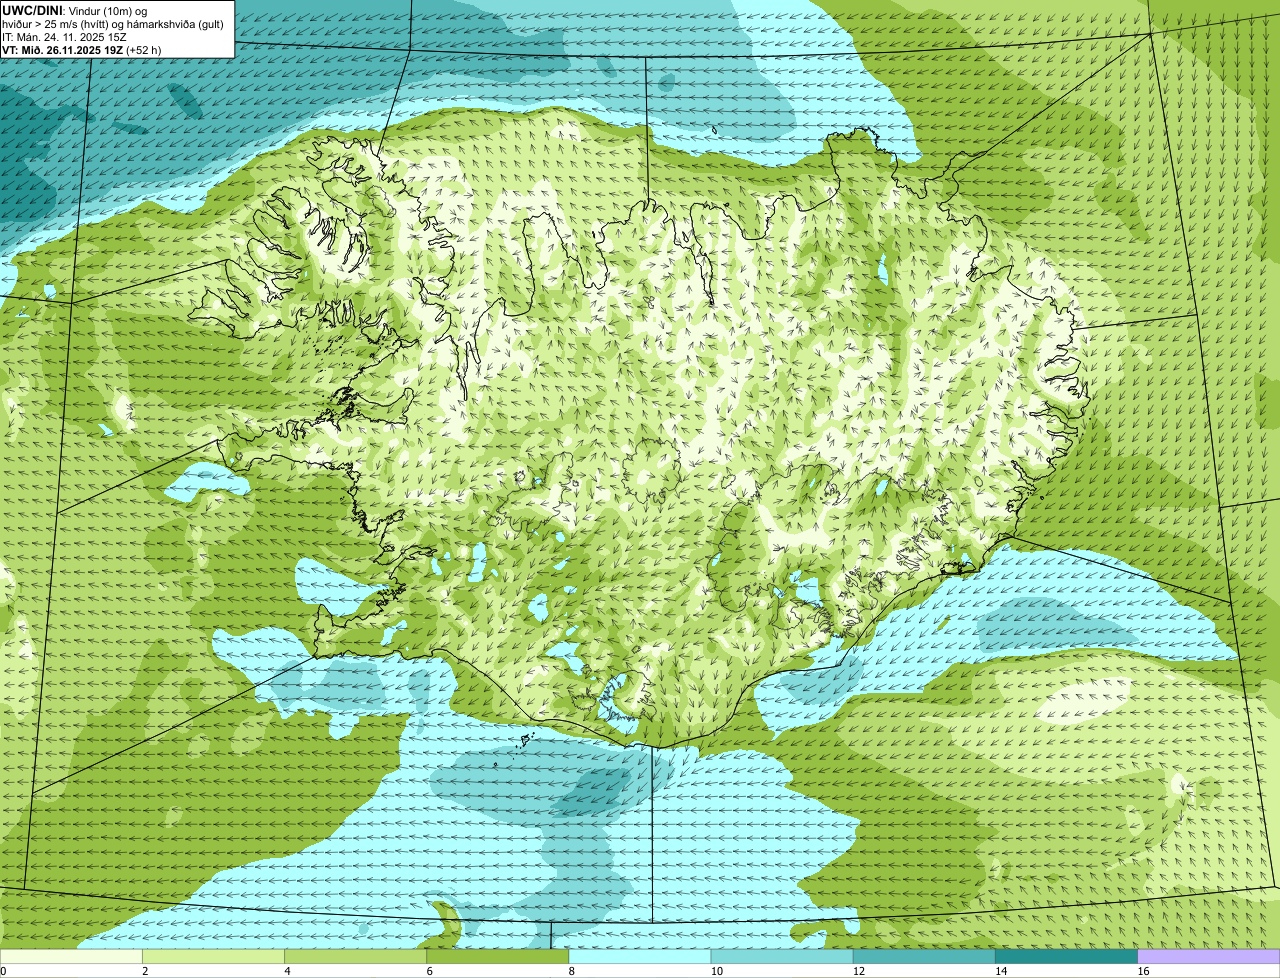1280x978 pixels.
Task: Click the lavender swatch above 16 m/s
Action: click(x=1208, y=957)
